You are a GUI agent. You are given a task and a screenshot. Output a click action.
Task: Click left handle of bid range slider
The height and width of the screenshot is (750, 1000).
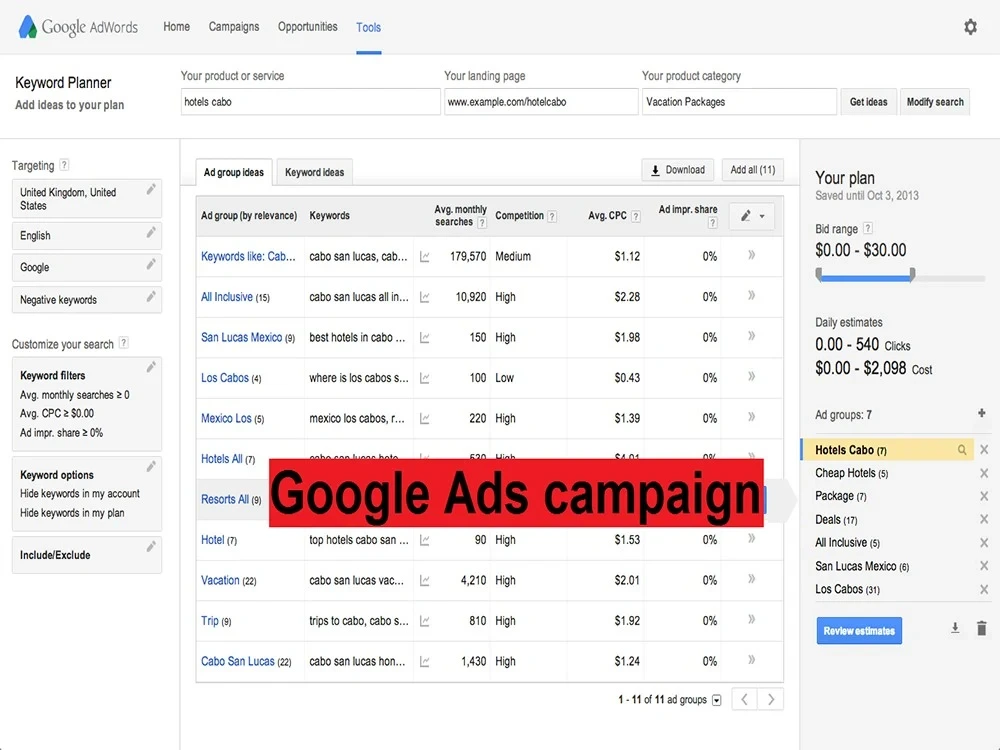pos(819,275)
